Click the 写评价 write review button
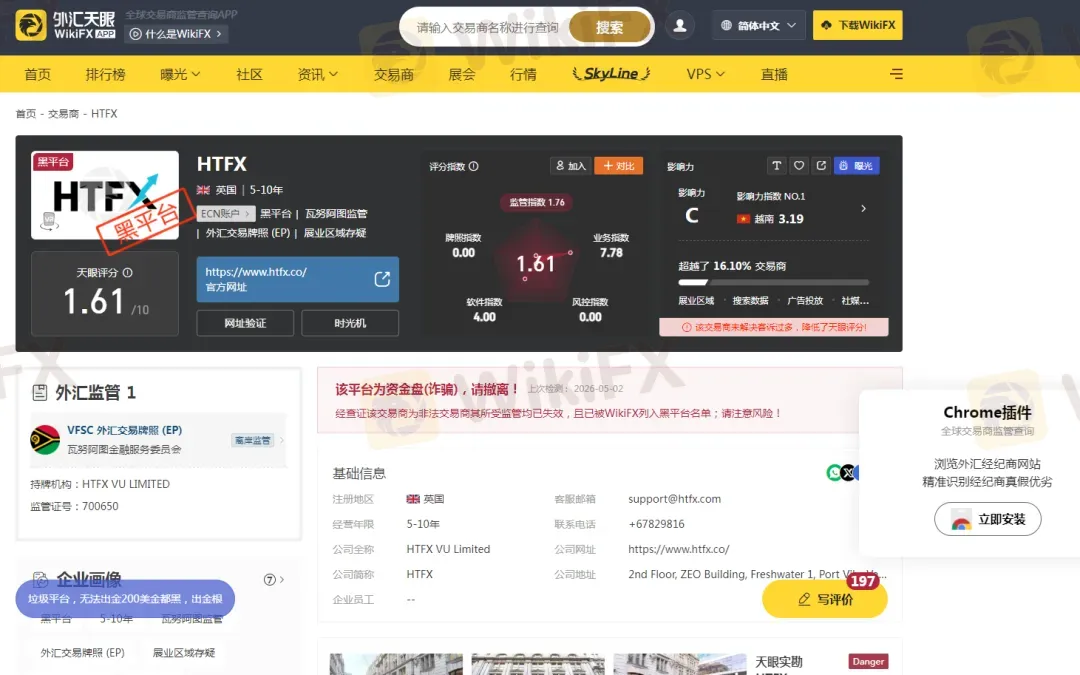 [824, 599]
